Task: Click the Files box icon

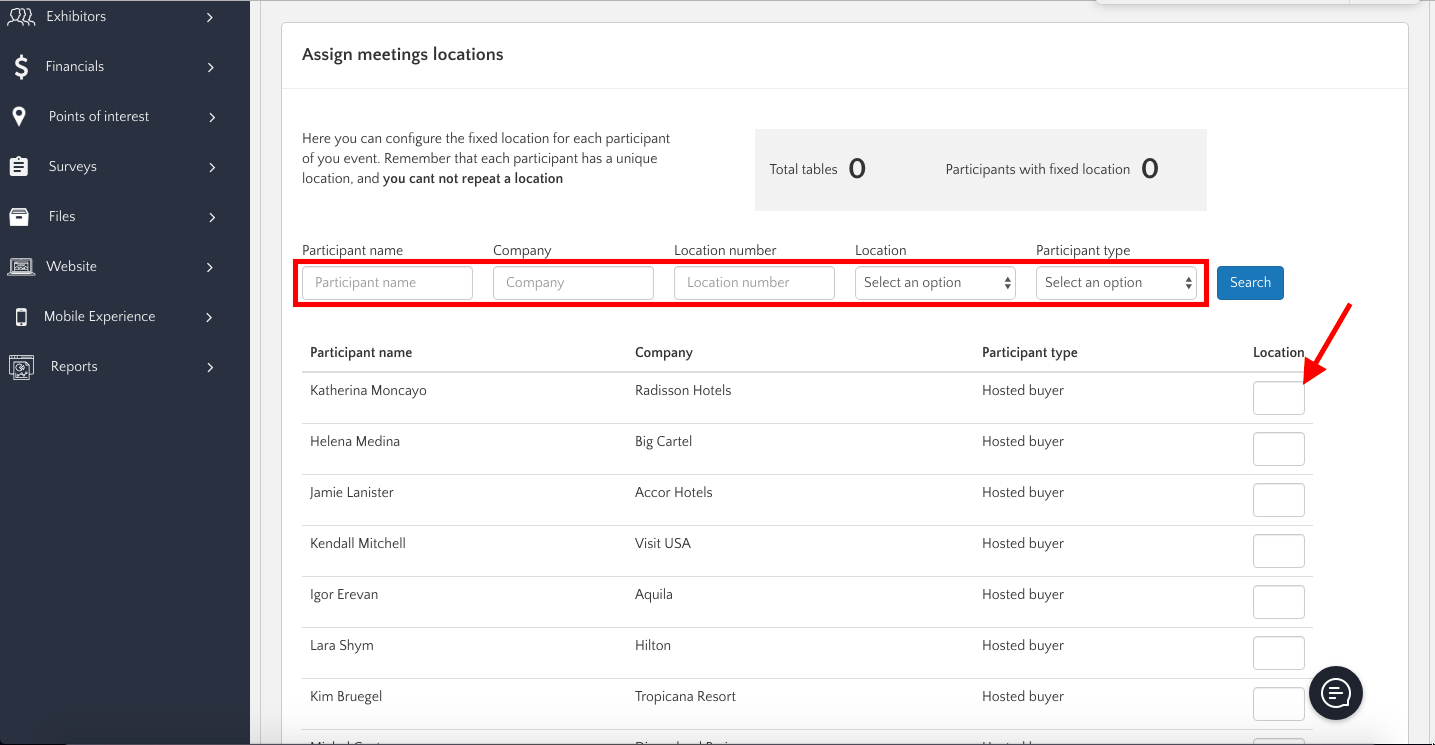Action: coord(19,217)
